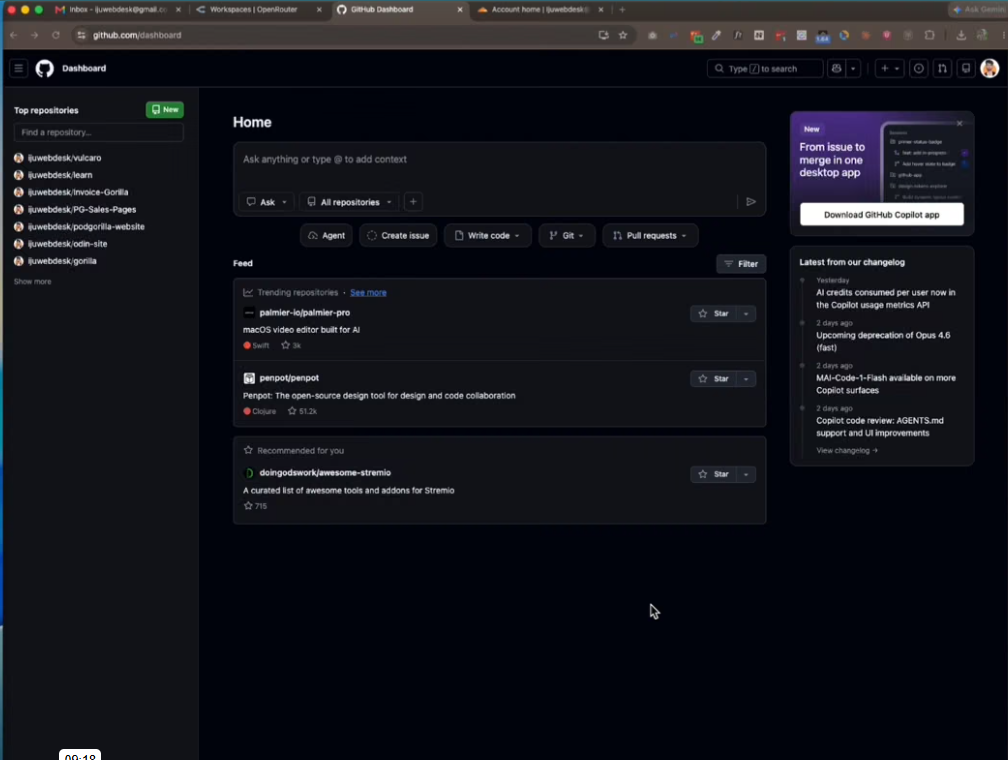
Task: Star the awesome-stremio repository
Action: 714,474
